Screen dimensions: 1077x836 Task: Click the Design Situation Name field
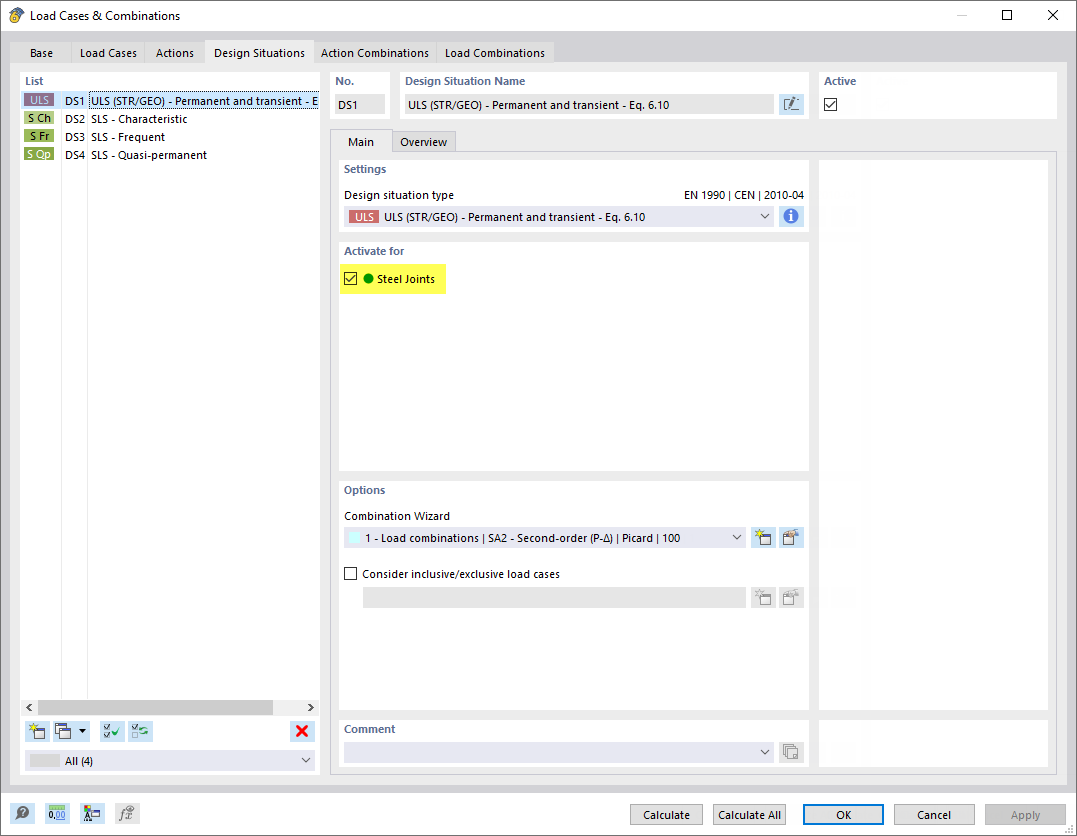589,104
